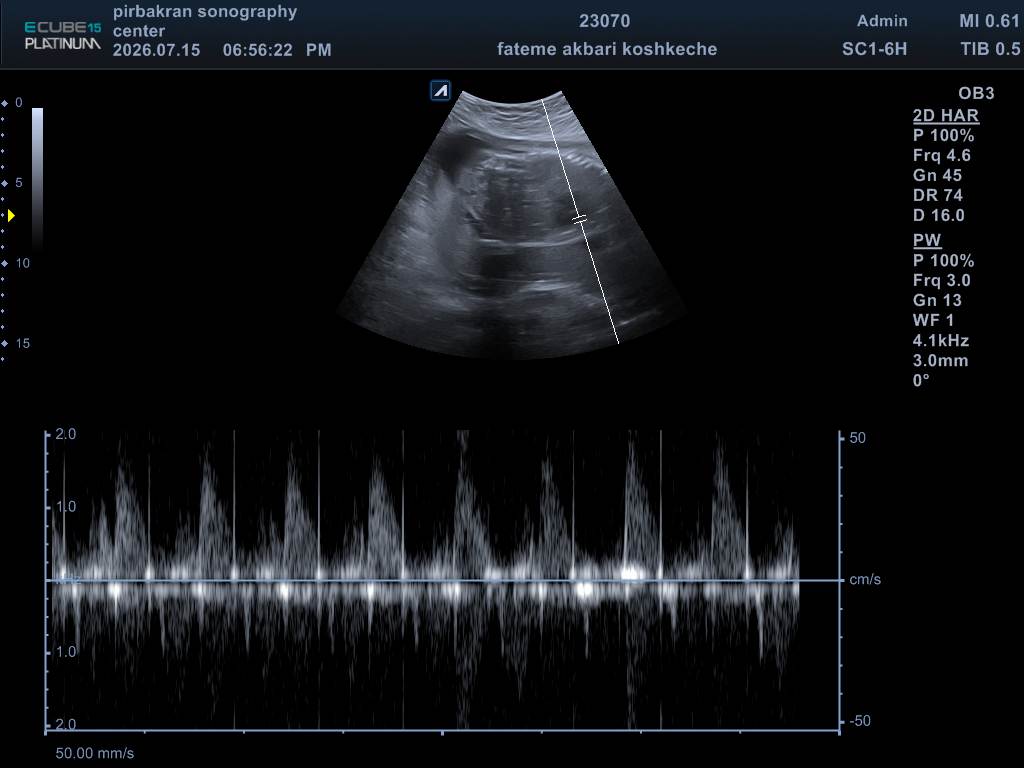The width and height of the screenshot is (1024, 768).
Task: Click the 2D power value P 100%
Action: (x=944, y=136)
